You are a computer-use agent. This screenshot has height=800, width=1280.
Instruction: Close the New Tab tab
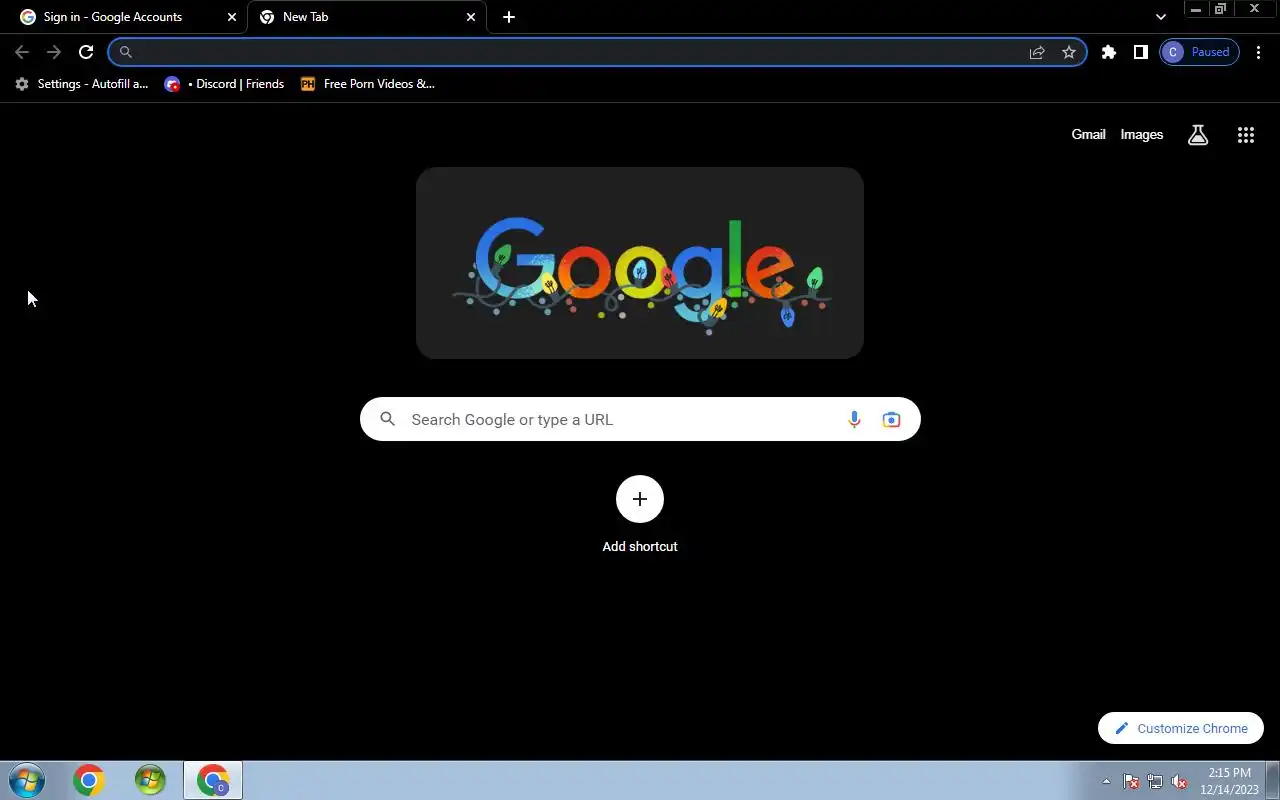(471, 17)
